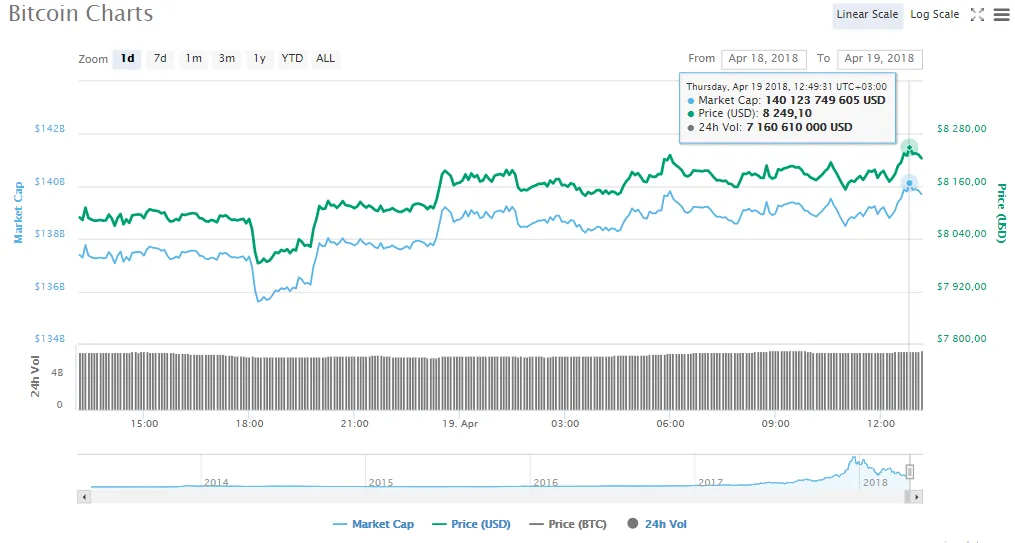Switch to Linear Scale
The height and width of the screenshot is (543, 1015).
pos(867,15)
